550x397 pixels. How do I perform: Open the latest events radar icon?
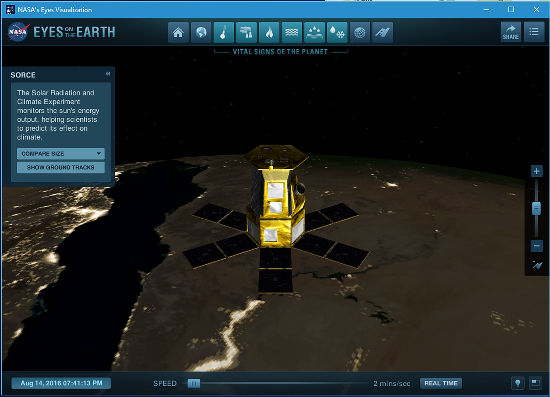pyautogui.click(x=360, y=33)
